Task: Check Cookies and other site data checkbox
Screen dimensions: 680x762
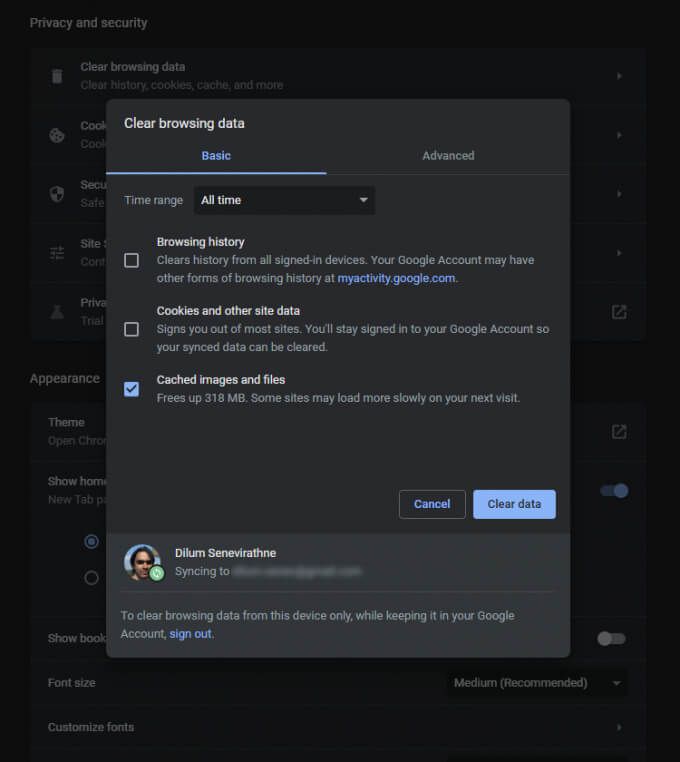Action: (x=131, y=329)
